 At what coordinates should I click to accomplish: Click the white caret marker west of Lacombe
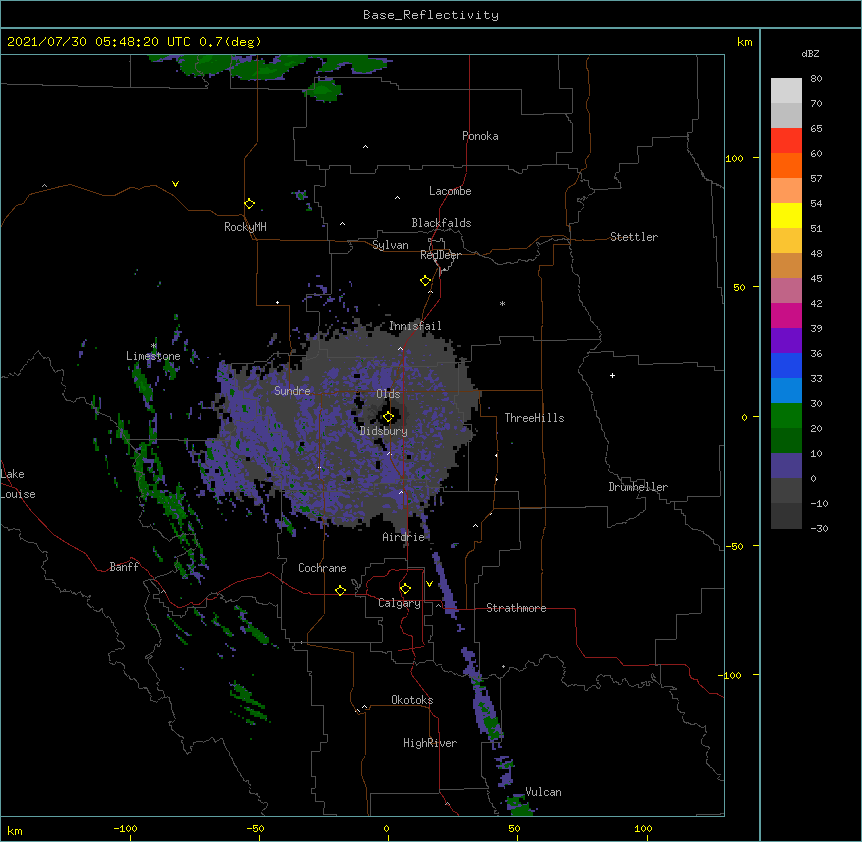pyautogui.click(x=397, y=198)
